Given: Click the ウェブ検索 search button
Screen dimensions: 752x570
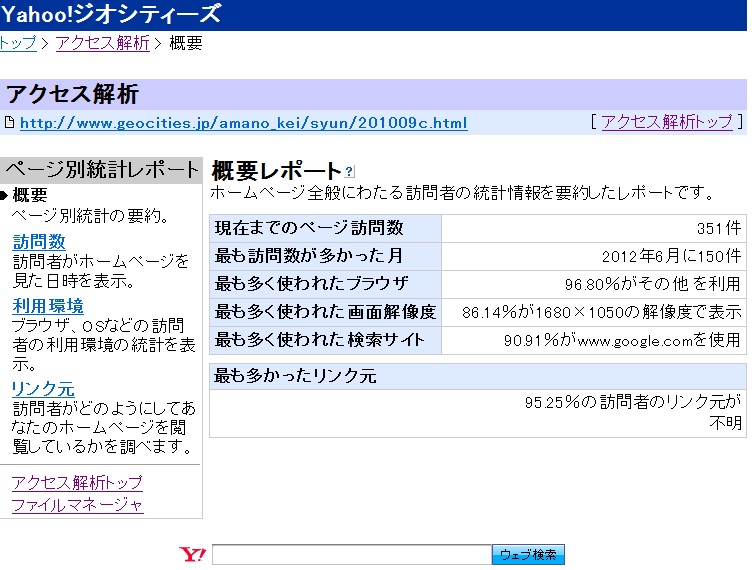Looking at the screenshot, I should pyautogui.click(x=528, y=555).
